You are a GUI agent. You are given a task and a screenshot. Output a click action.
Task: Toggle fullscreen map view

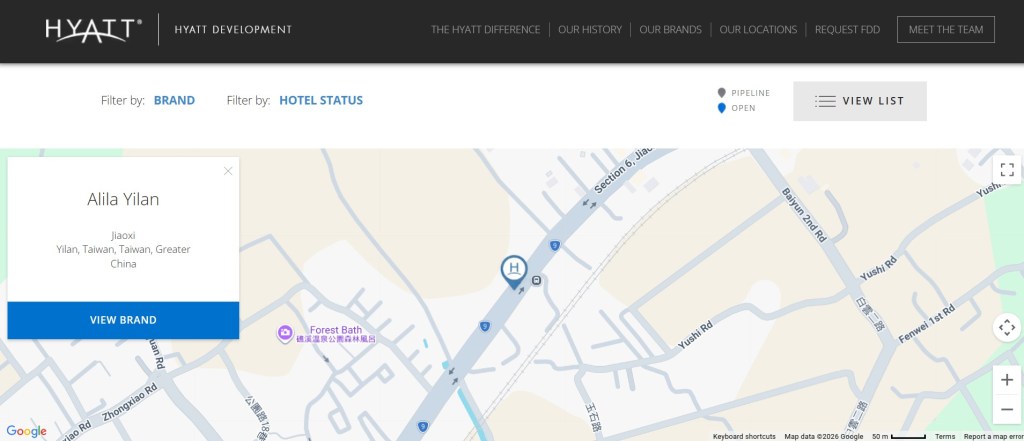pyautogui.click(x=1007, y=169)
